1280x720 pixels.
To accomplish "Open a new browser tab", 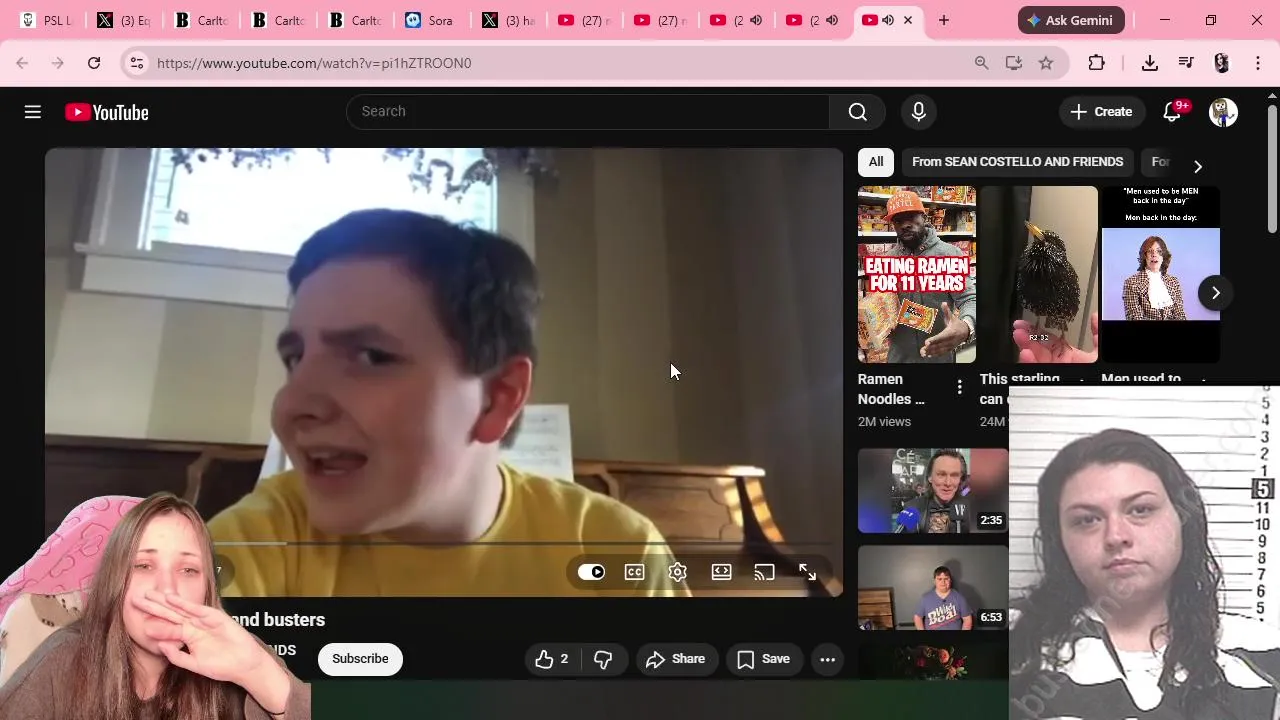I will point(943,20).
